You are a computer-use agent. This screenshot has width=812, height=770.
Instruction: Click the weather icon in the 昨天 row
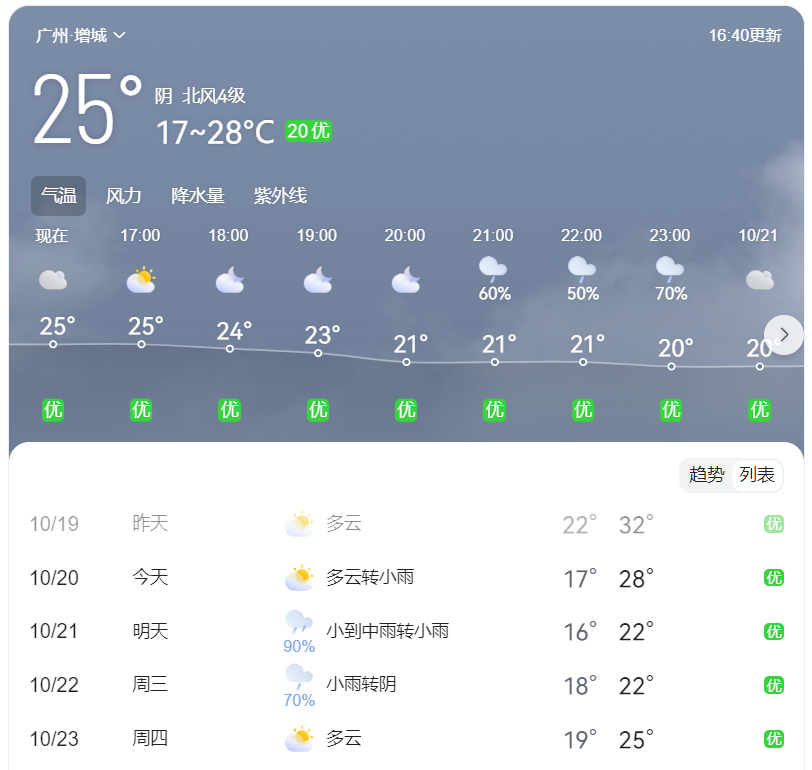click(299, 524)
